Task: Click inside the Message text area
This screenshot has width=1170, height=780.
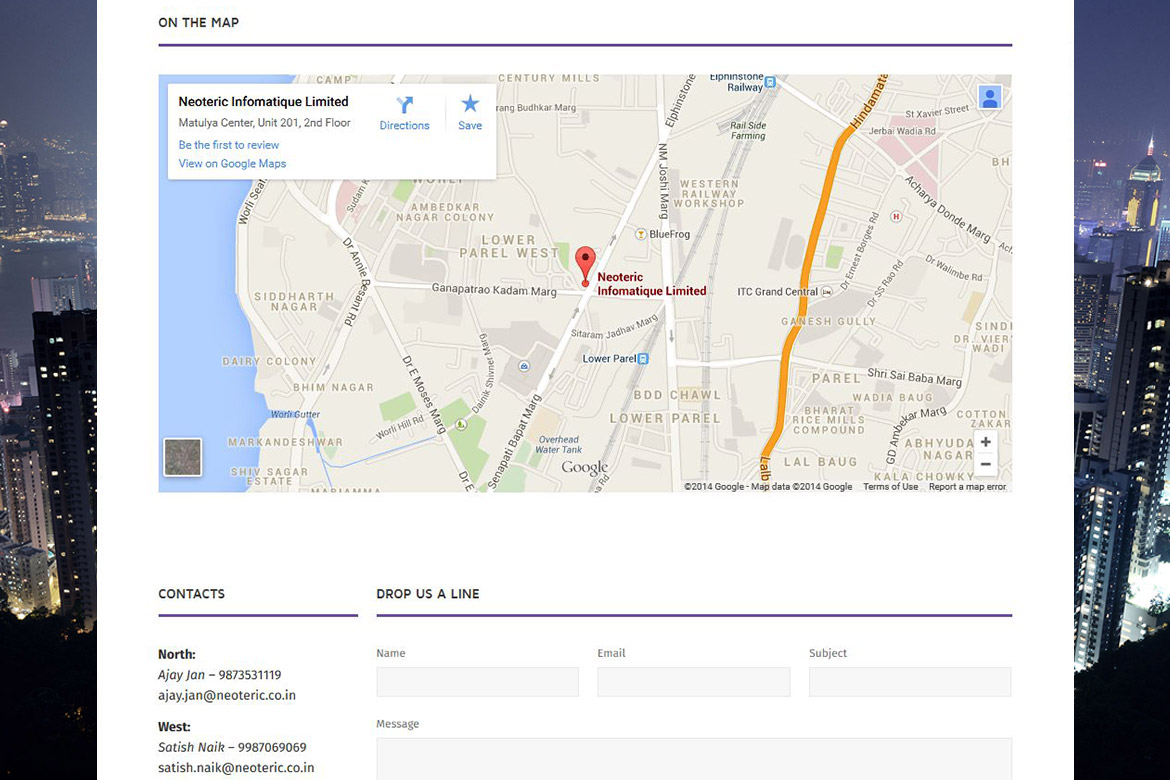Action: pyautogui.click(x=693, y=758)
